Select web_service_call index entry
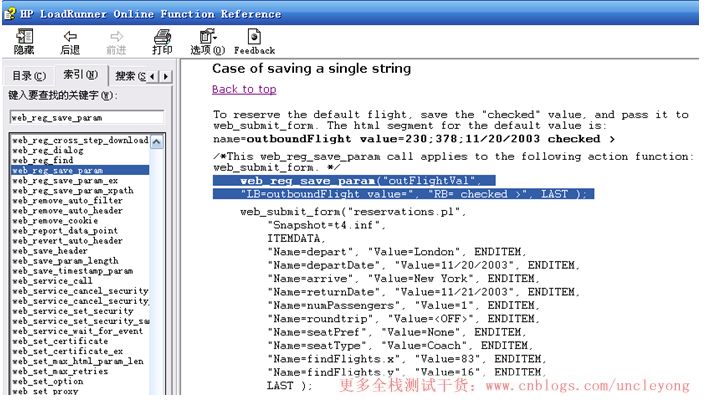 pyautogui.click(x=52, y=281)
